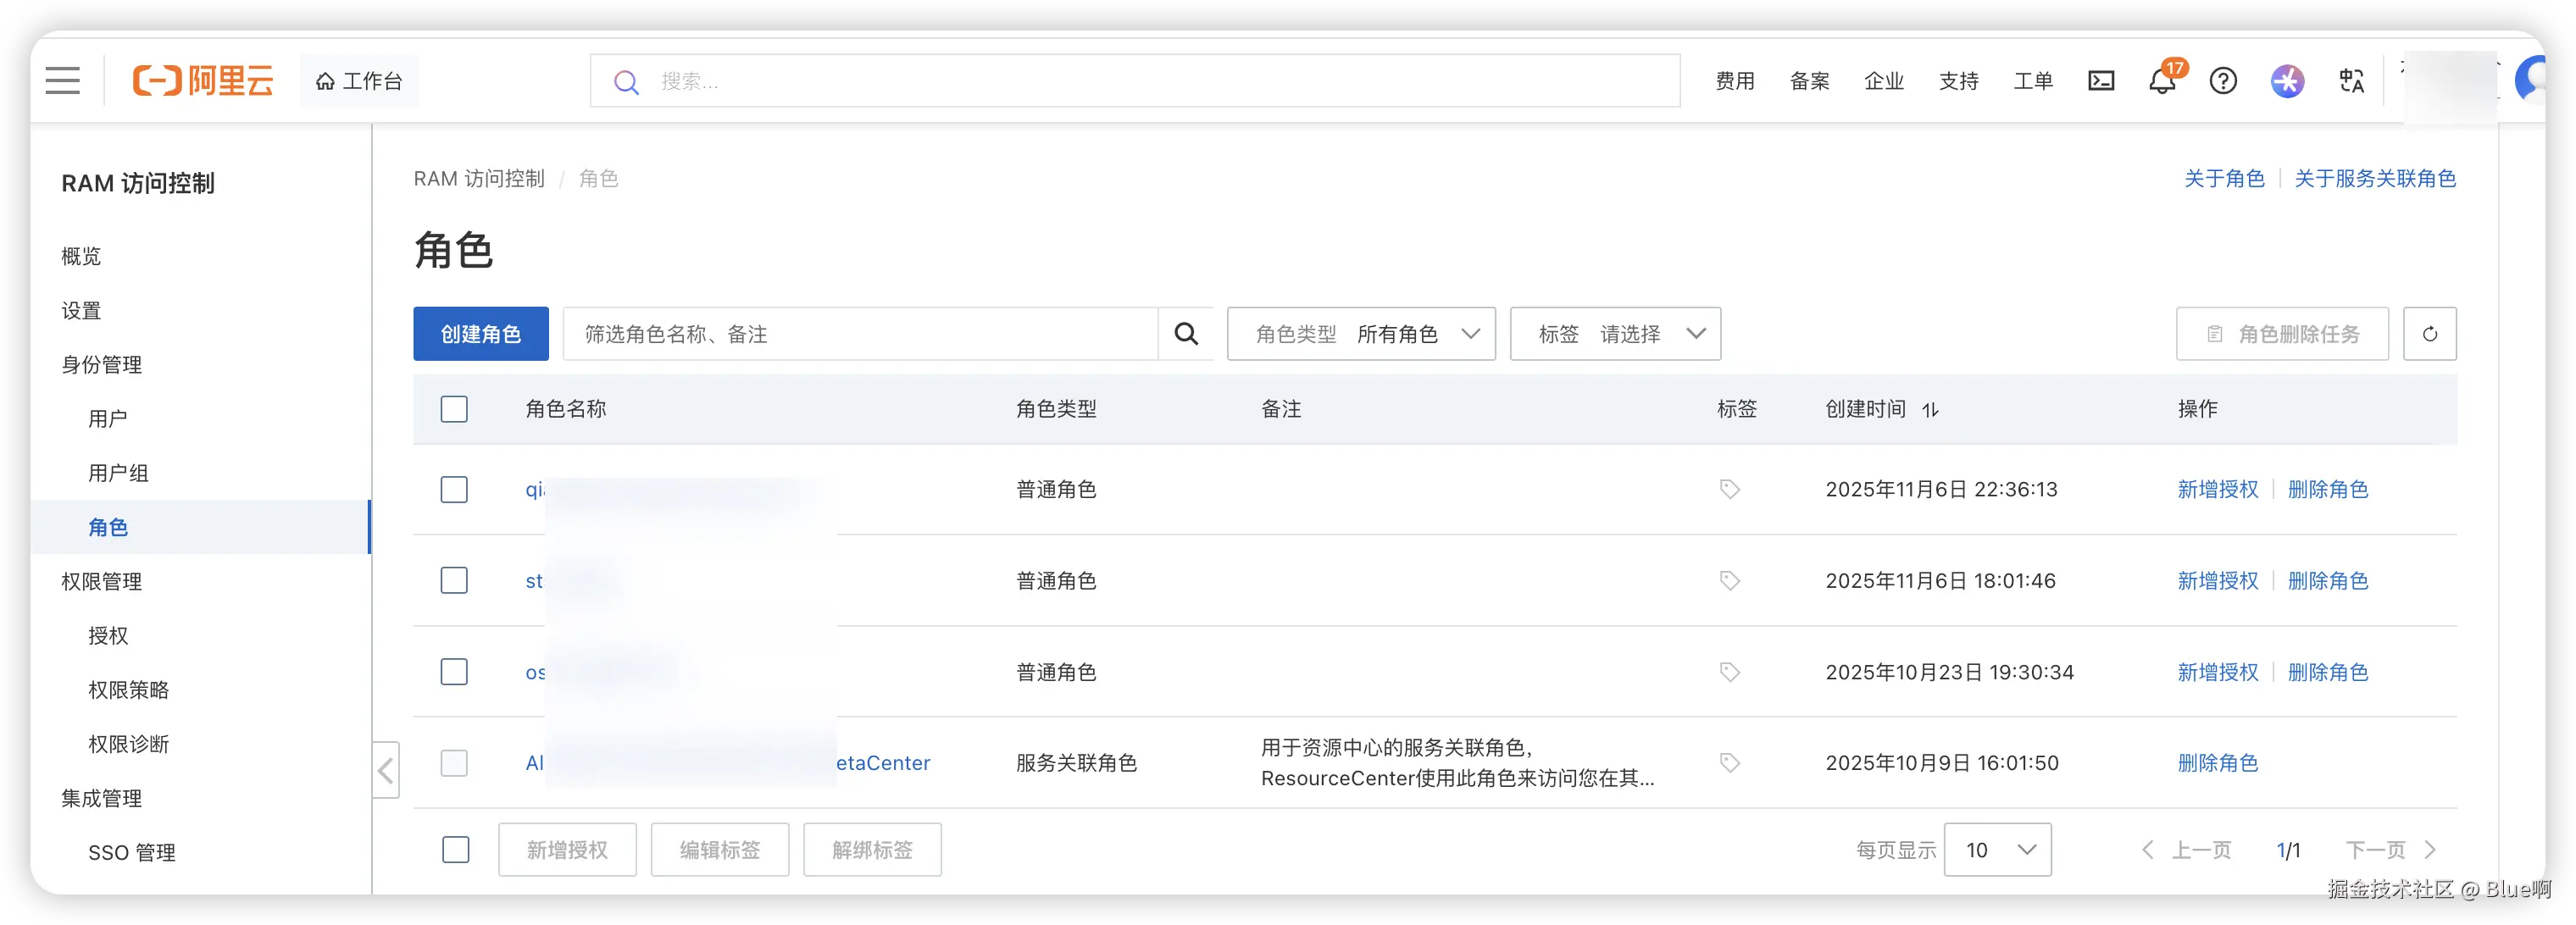Open the AI assistant star icon
The width and height of the screenshot is (2576, 925).
[x=2287, y=81]
